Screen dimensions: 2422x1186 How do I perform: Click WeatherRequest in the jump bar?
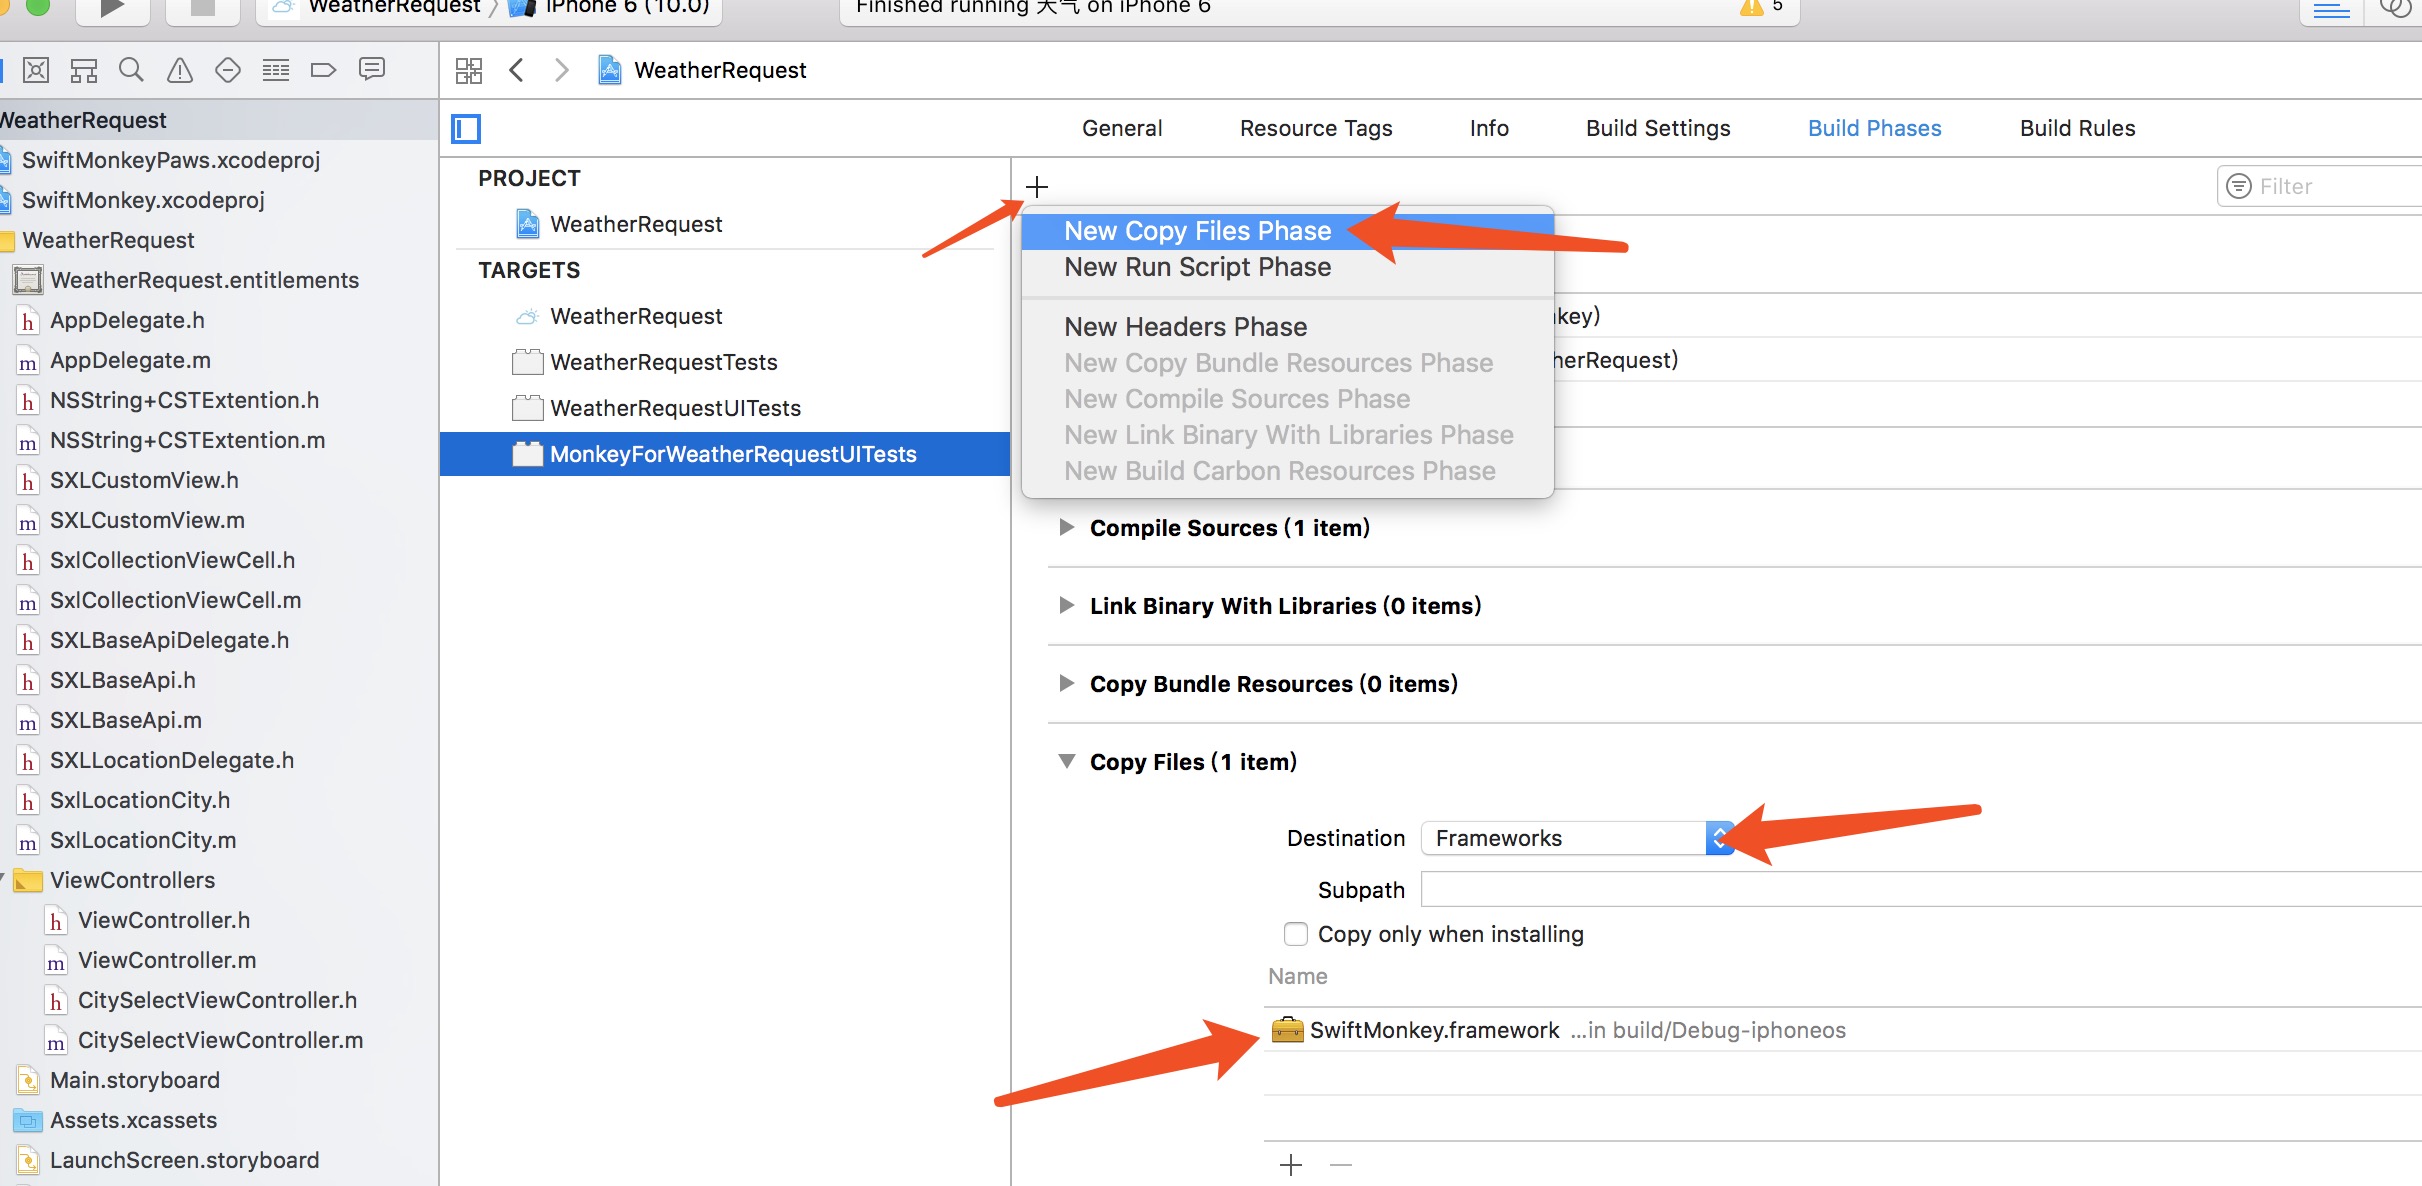720,70
